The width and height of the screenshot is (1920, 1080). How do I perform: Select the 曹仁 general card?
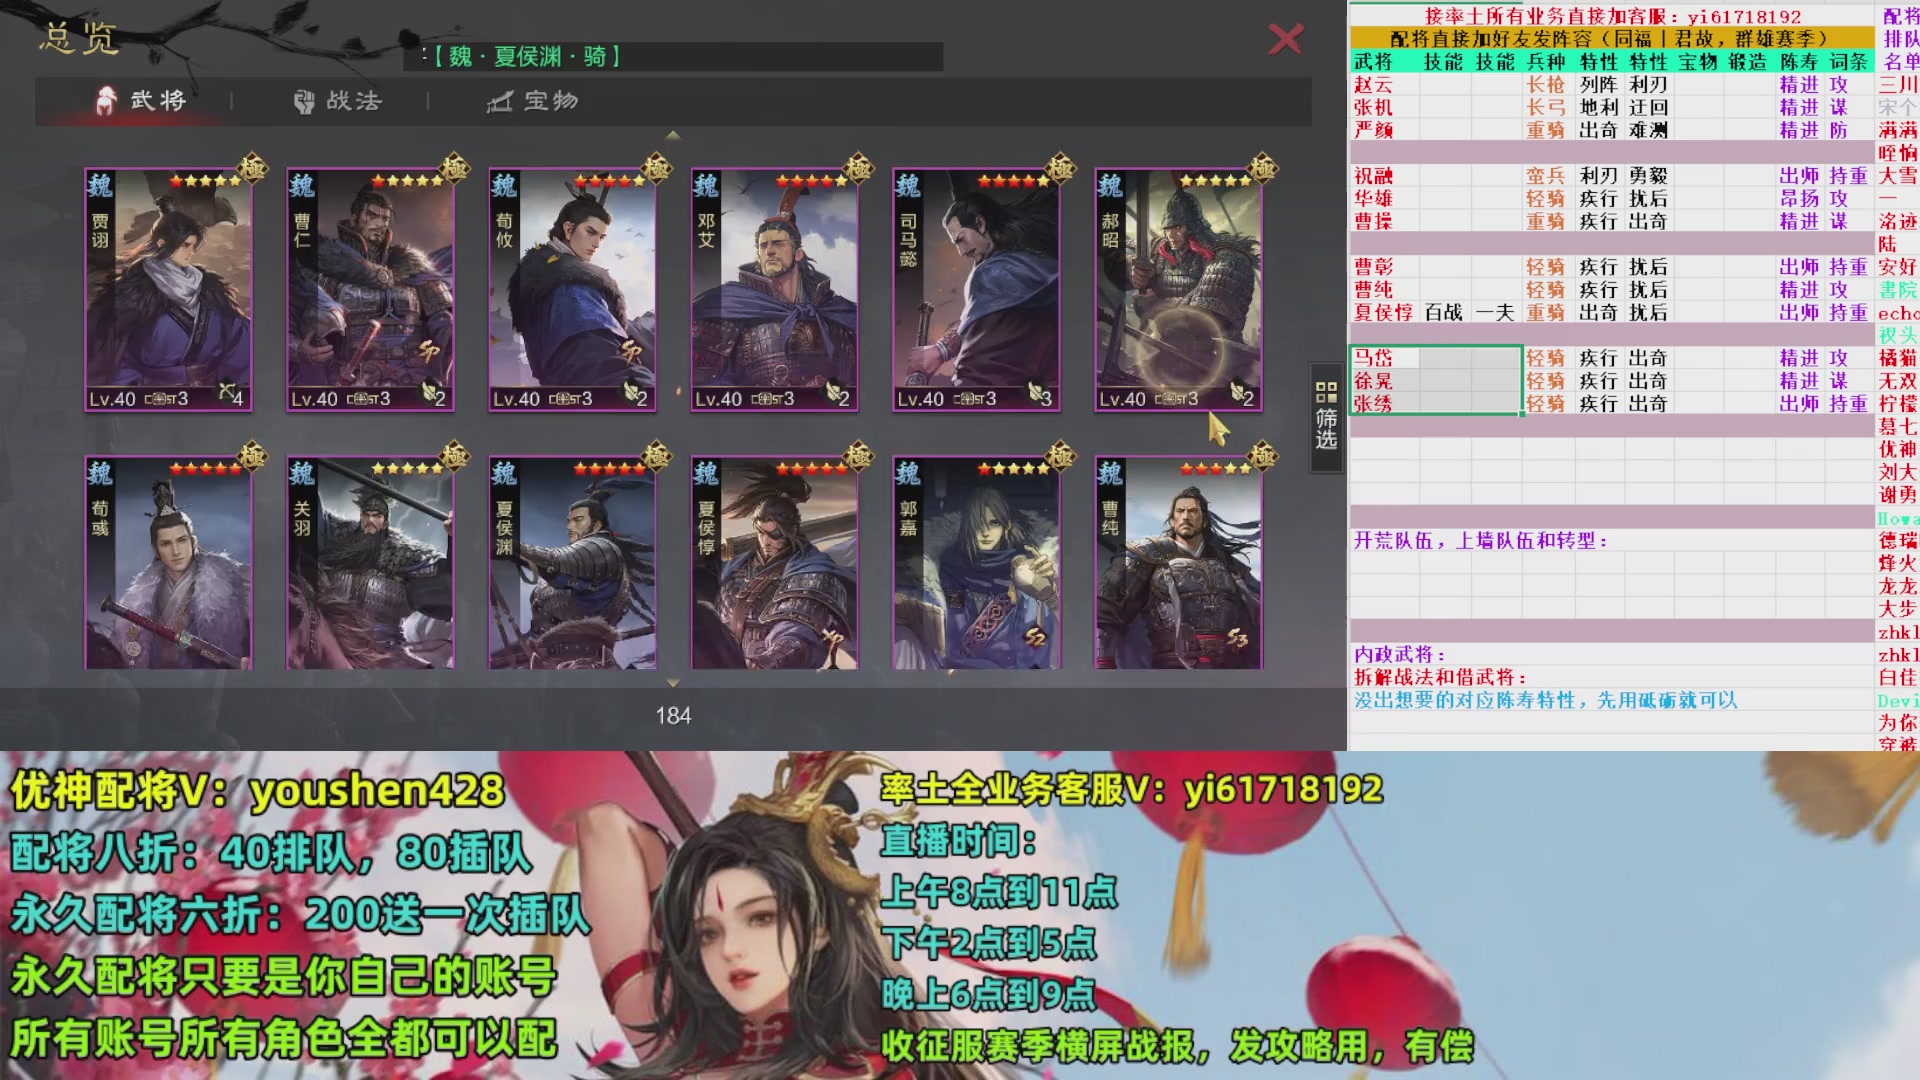point(370,290)
